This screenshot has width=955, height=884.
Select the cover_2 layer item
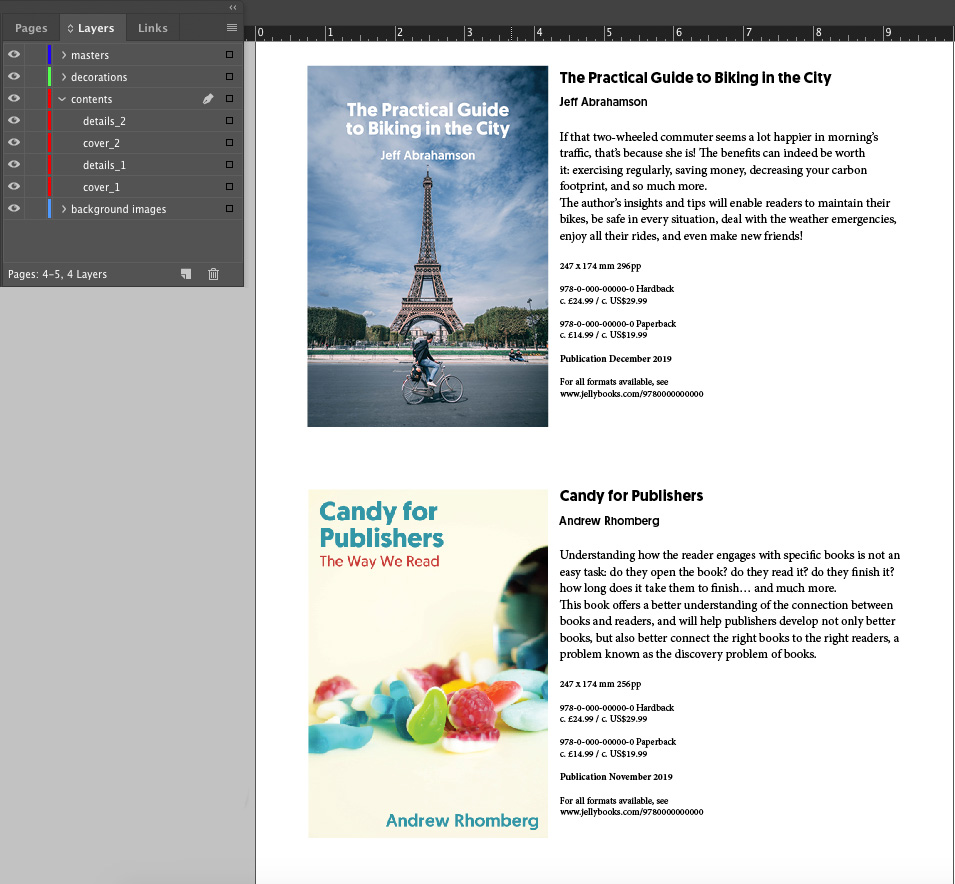[101, 143]
